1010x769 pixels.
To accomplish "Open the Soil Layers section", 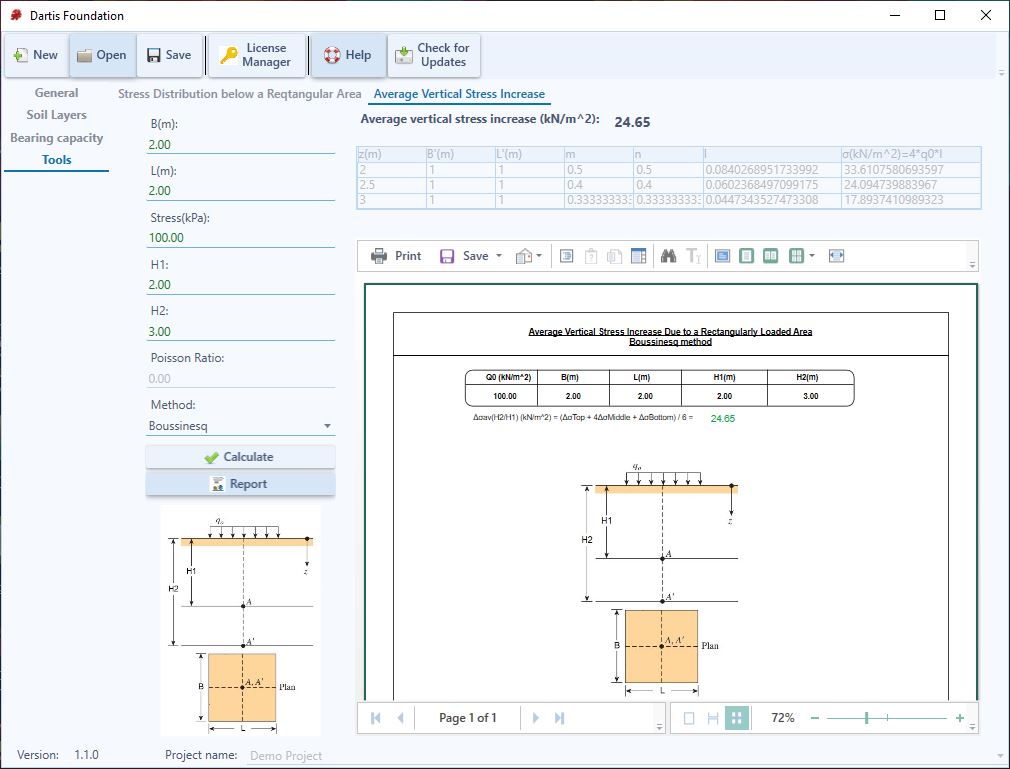I will (57, 115).
